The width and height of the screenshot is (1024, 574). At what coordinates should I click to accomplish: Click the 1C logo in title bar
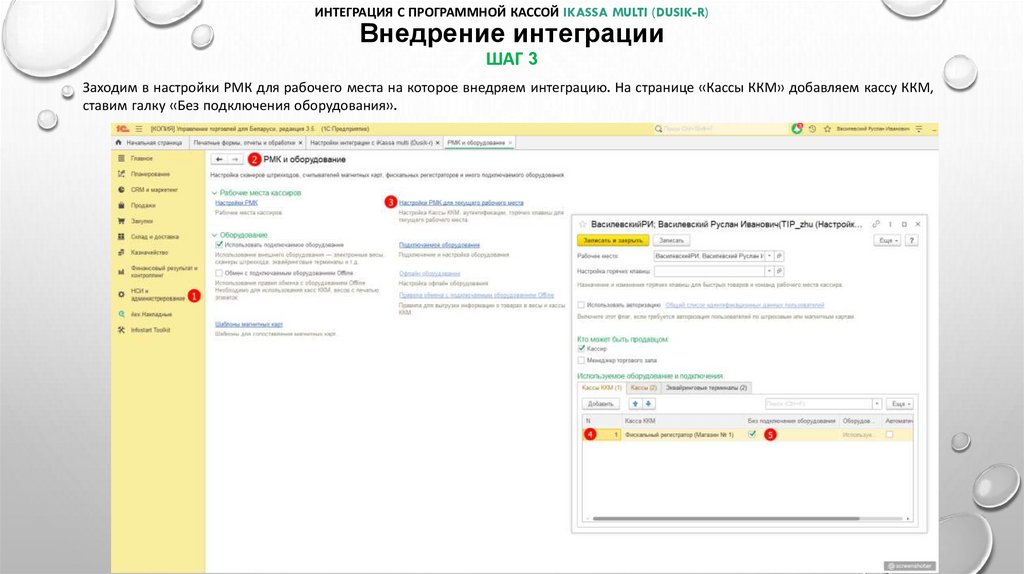click(x=122, y=129)
